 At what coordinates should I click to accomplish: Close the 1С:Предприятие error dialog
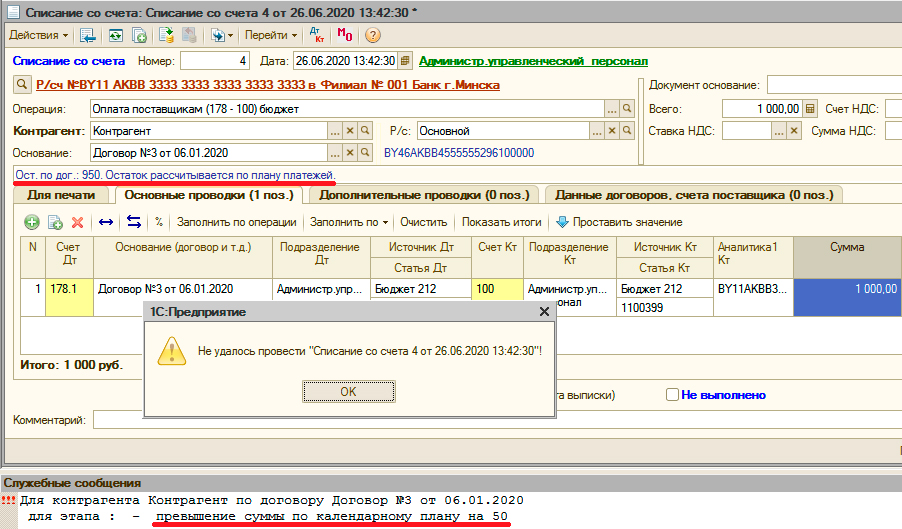(544, 312)
